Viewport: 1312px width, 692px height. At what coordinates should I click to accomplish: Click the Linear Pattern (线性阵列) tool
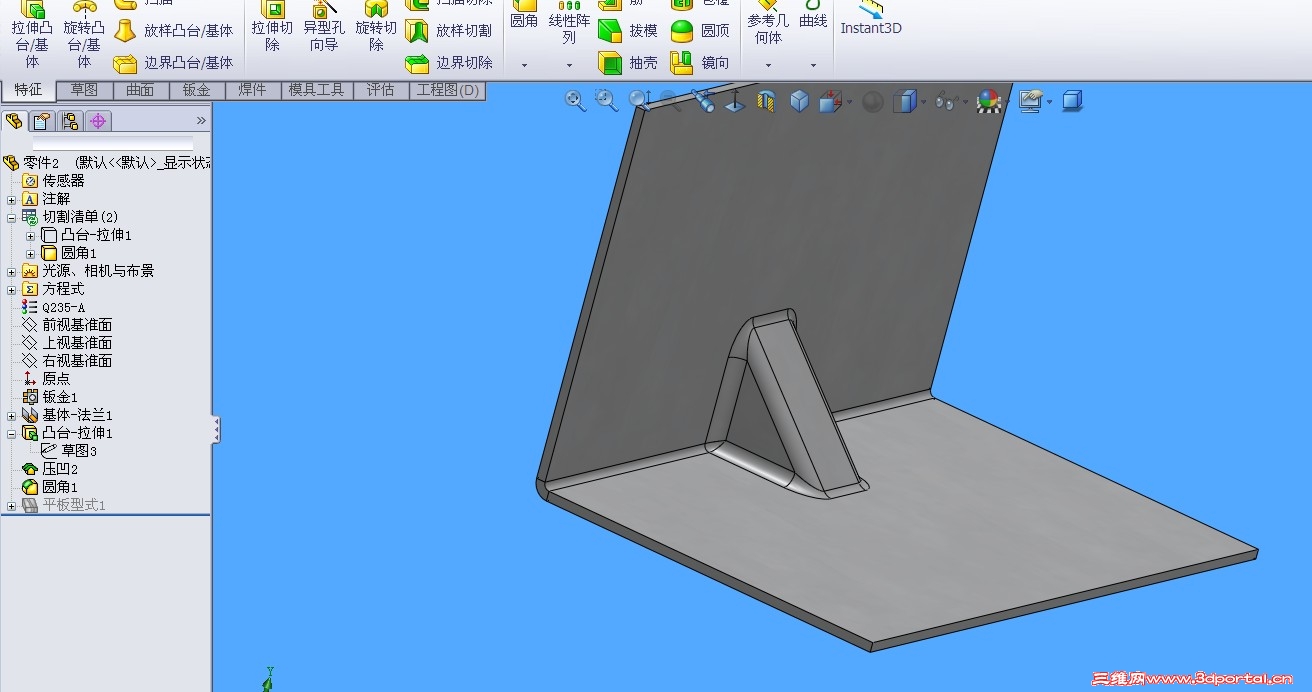click(x=569, y=22)
